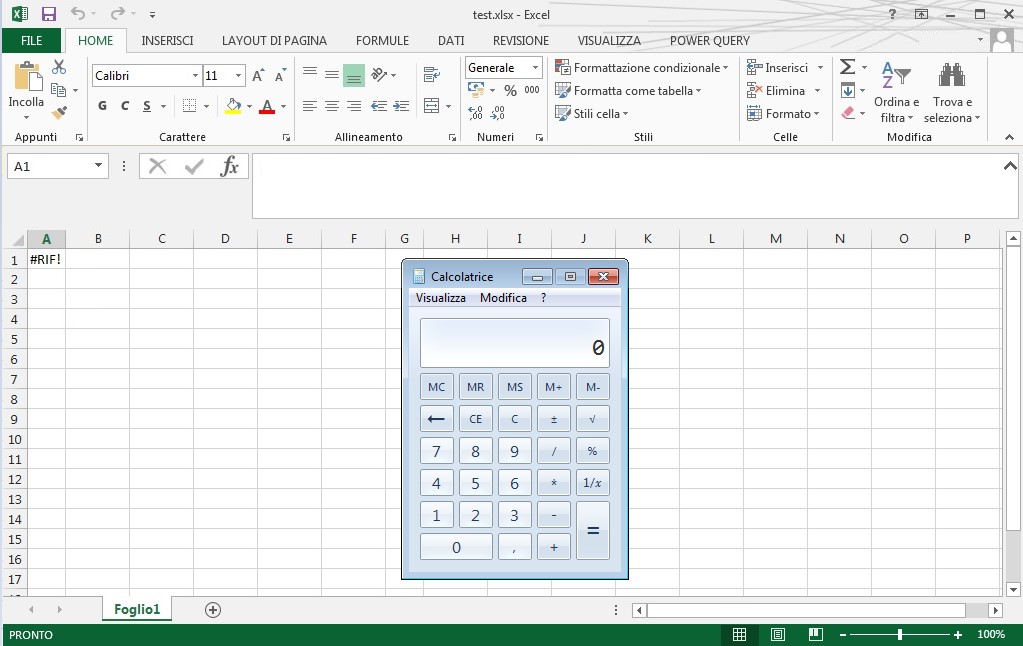
Task: Open Excel Help question mark
Action: [892, 14]
